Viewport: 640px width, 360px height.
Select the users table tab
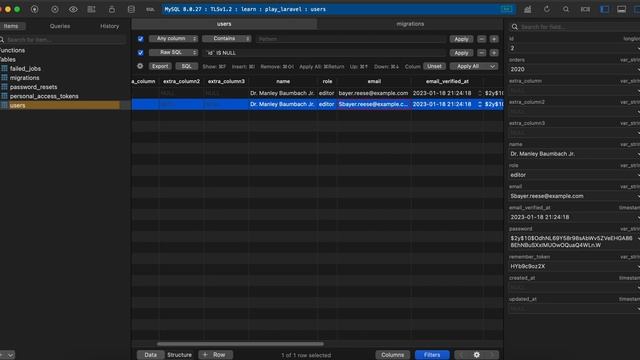(x=224, y=24)
